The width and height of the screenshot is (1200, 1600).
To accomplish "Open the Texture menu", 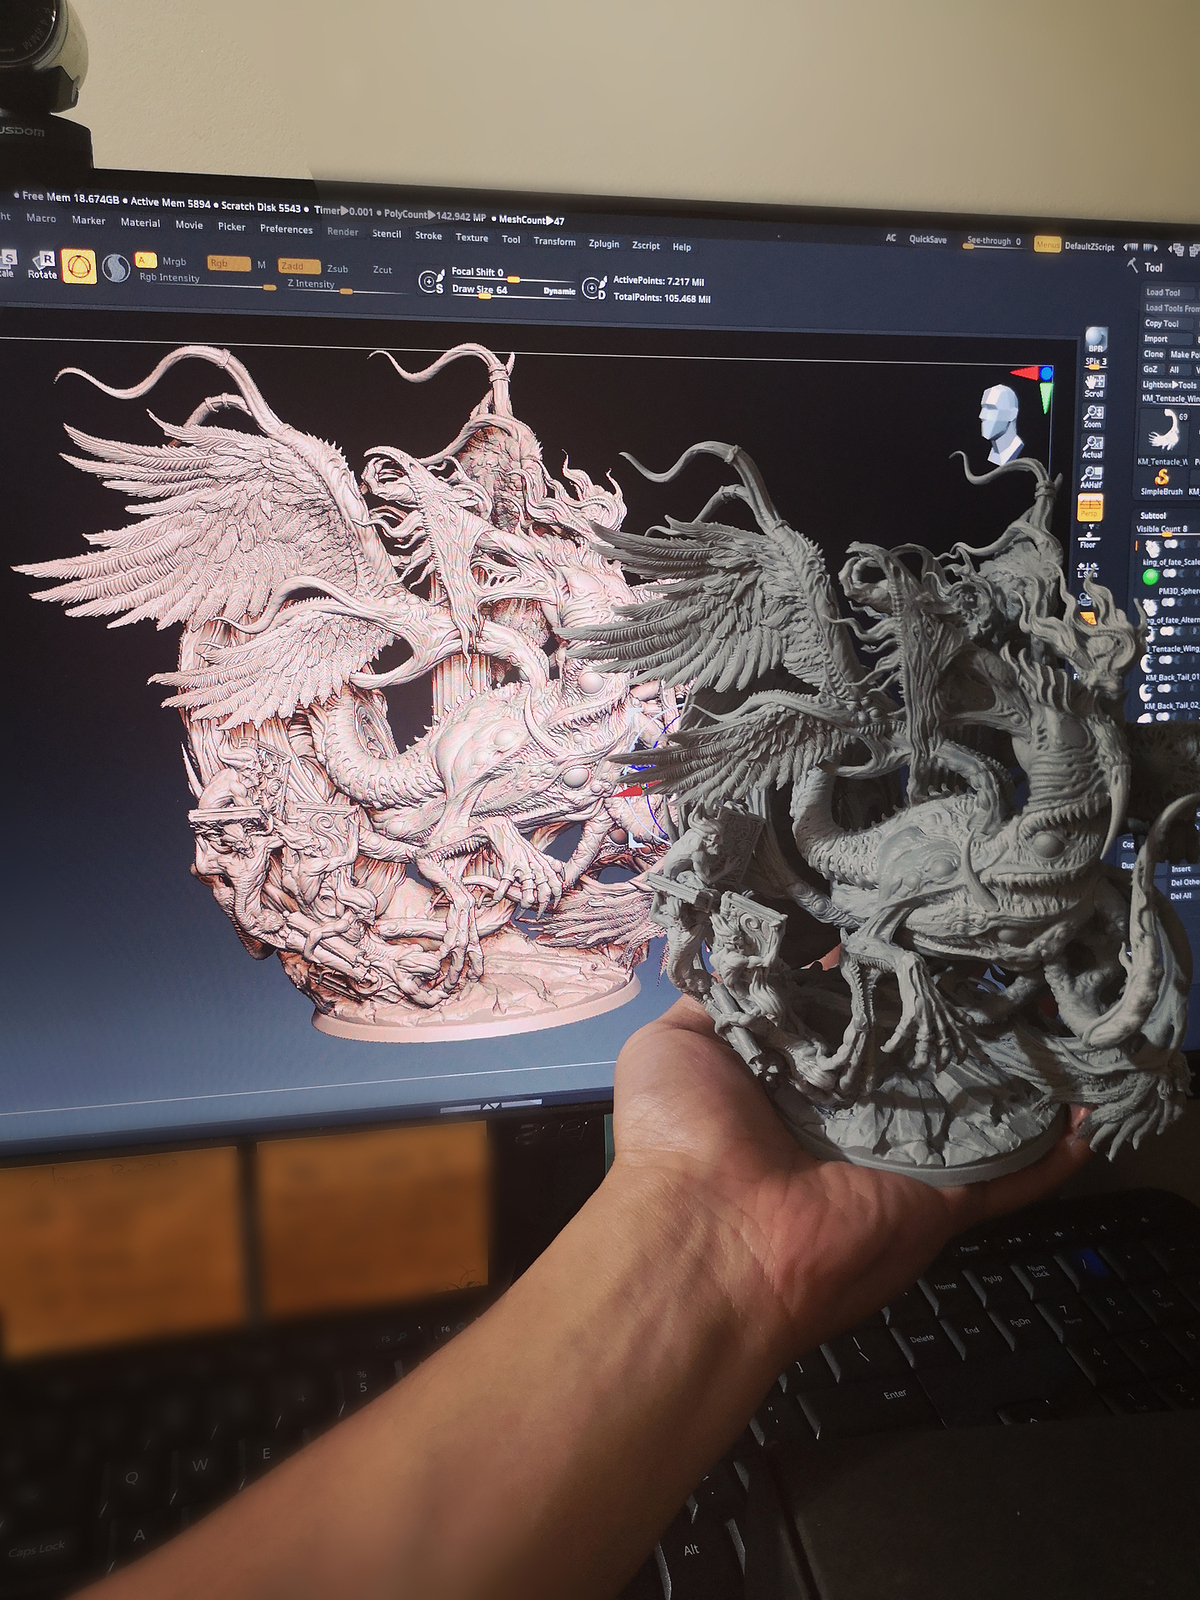I will (x=472, y=238).
